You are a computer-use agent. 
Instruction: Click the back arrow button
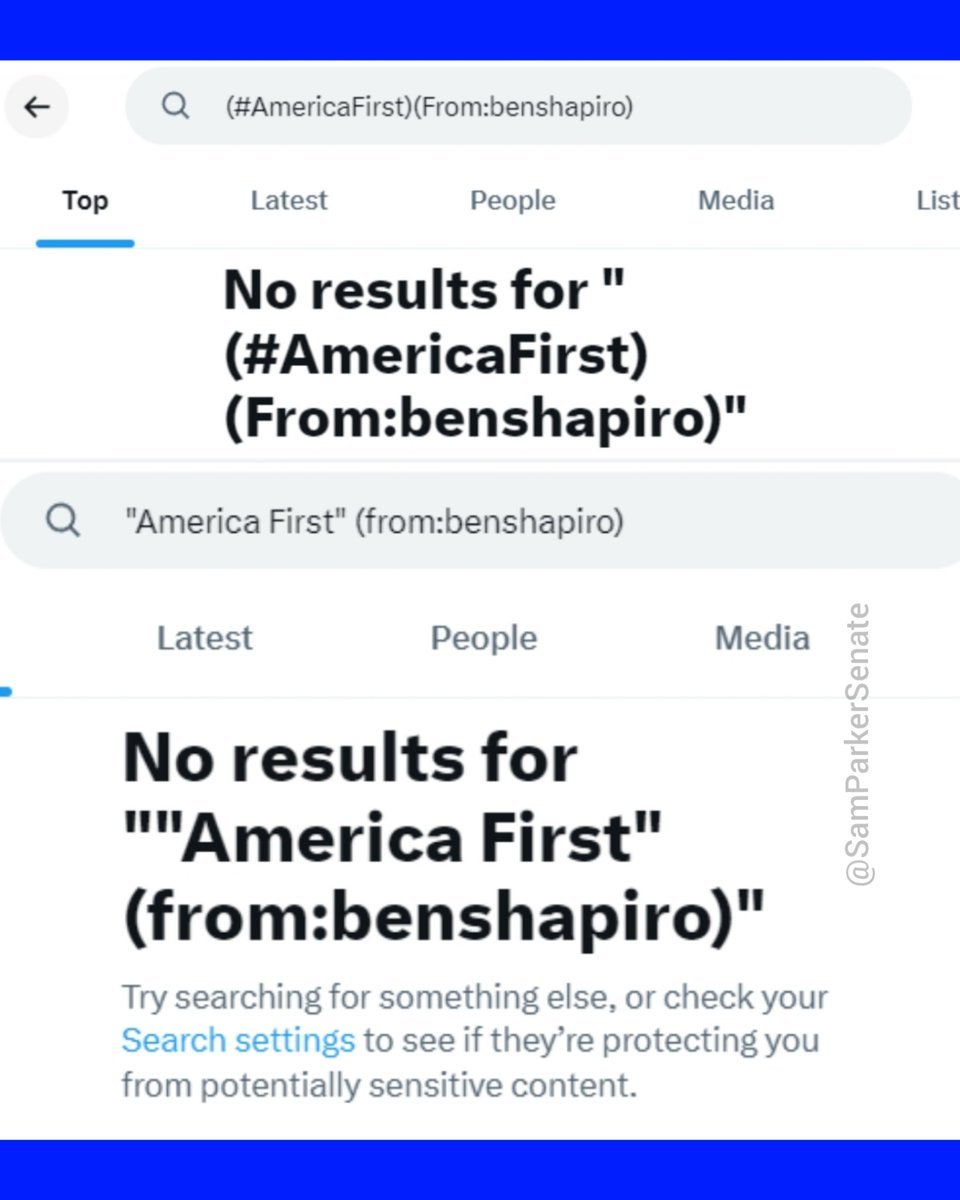coord(37,107)
